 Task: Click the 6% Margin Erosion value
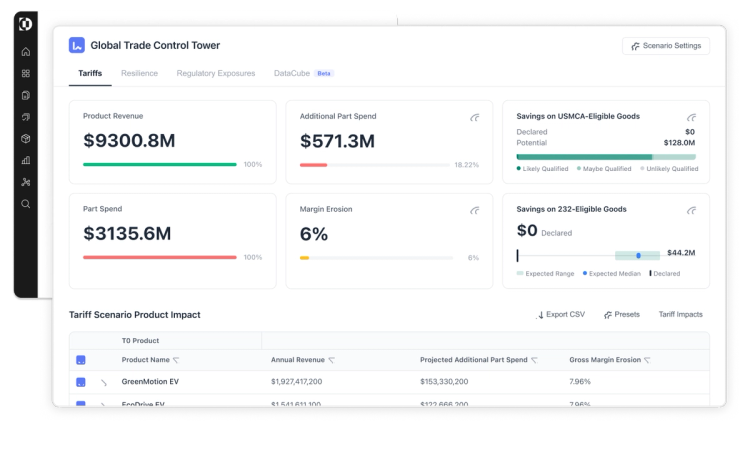pos(314,234)
